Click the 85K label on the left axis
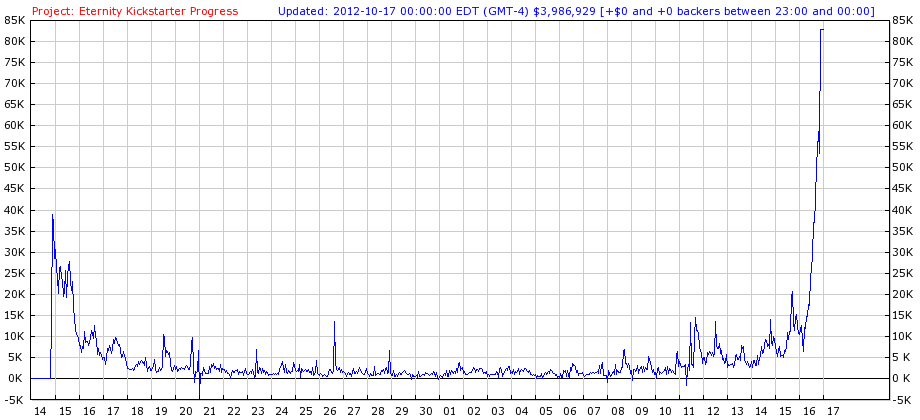Viewport: 920px width, 420px height. tap(15, 19)
